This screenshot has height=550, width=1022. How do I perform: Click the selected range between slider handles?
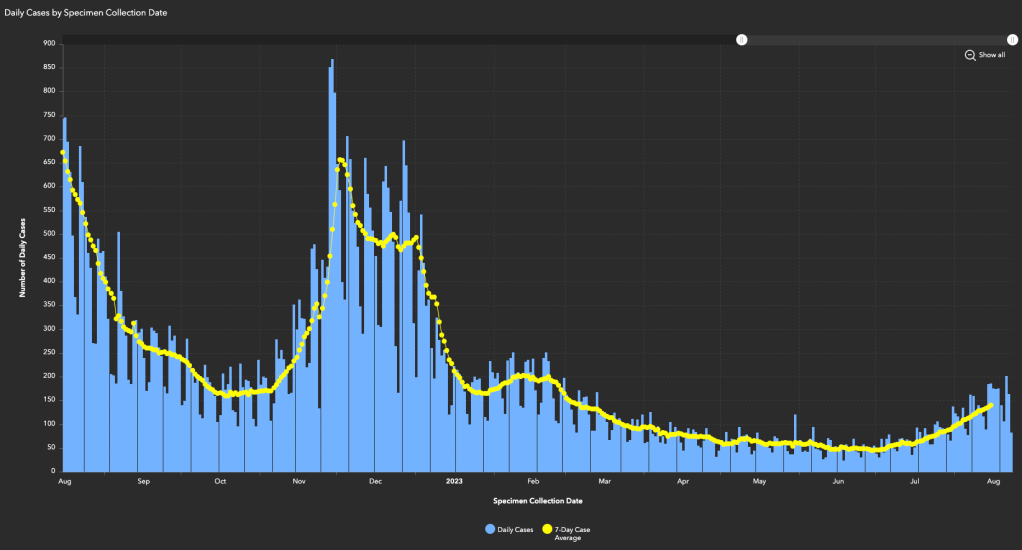point(877,40)
